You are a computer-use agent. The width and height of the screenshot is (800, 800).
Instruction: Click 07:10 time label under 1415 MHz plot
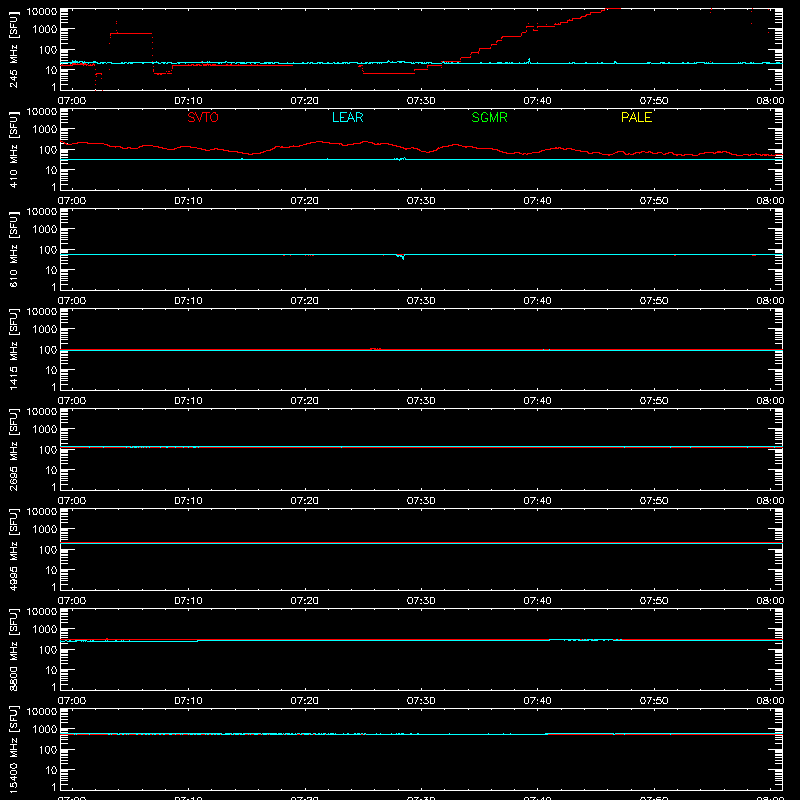coord(188,401)
